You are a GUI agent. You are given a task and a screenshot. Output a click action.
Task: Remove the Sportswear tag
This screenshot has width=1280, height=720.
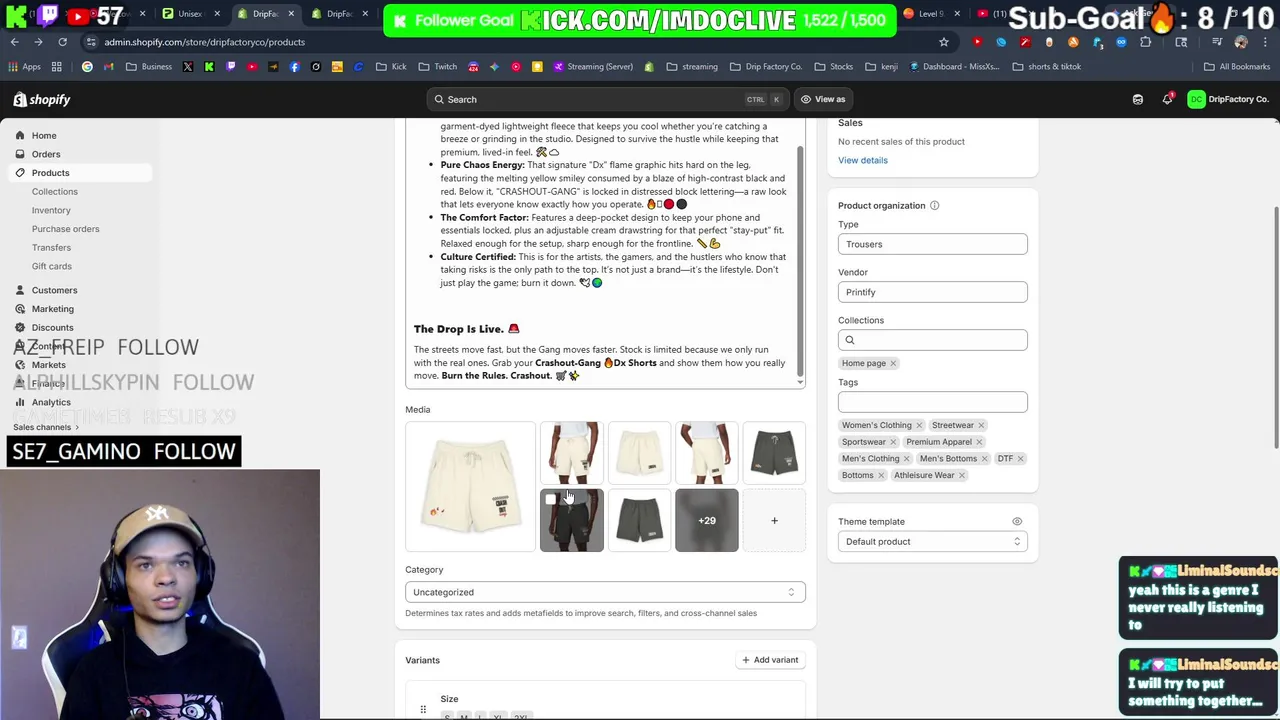pos(893,442)
